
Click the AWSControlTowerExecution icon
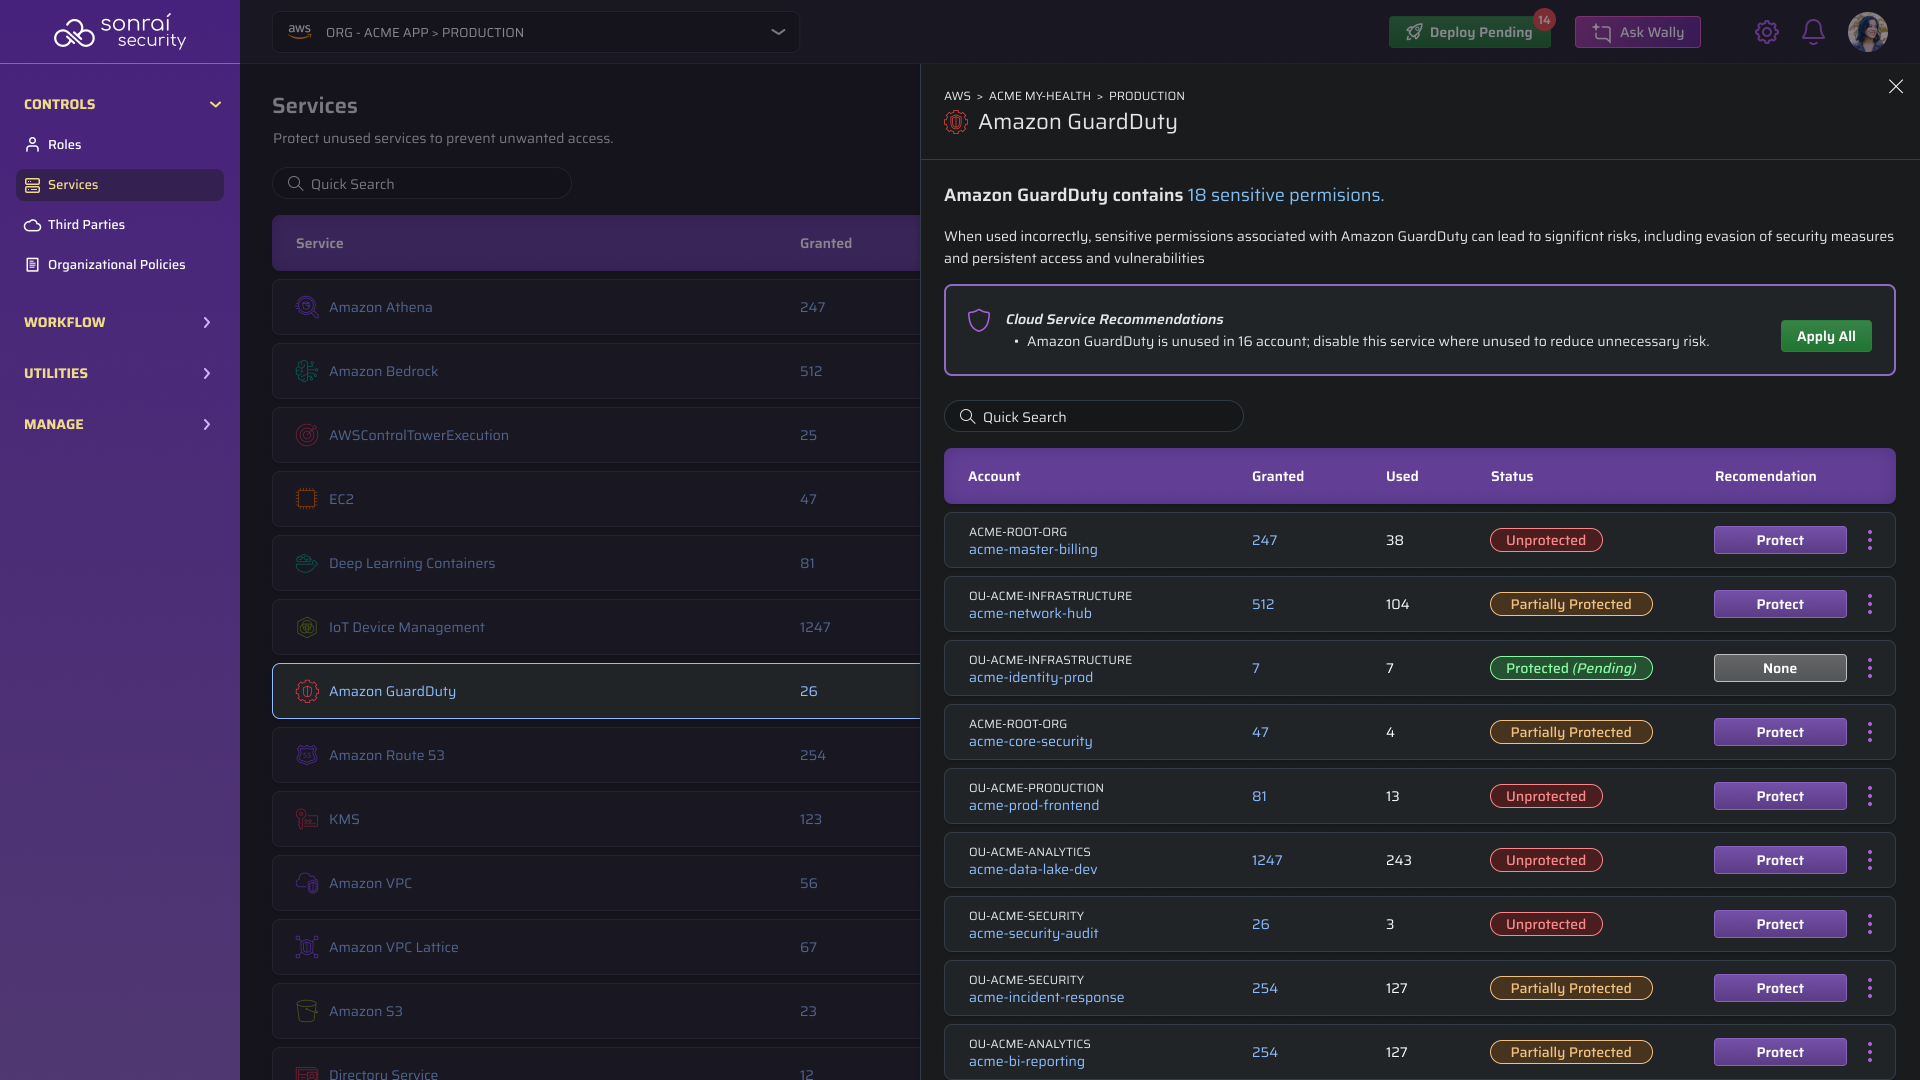click(307, 435)
